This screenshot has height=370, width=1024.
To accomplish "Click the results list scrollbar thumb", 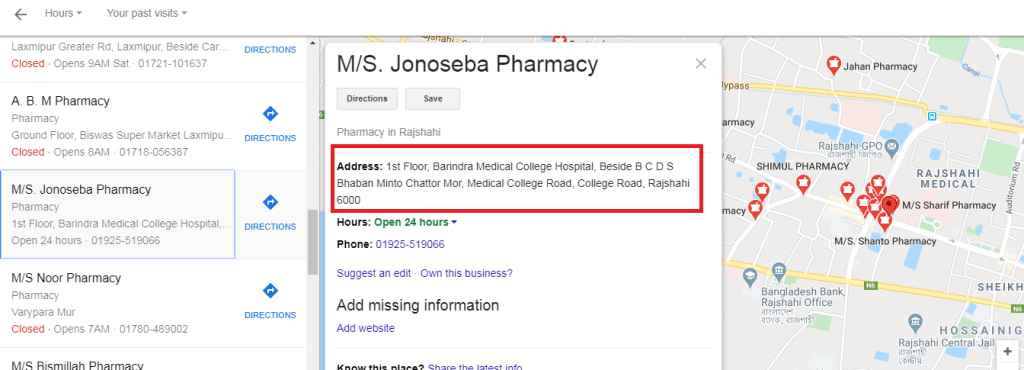I will [x=313, y=242].
